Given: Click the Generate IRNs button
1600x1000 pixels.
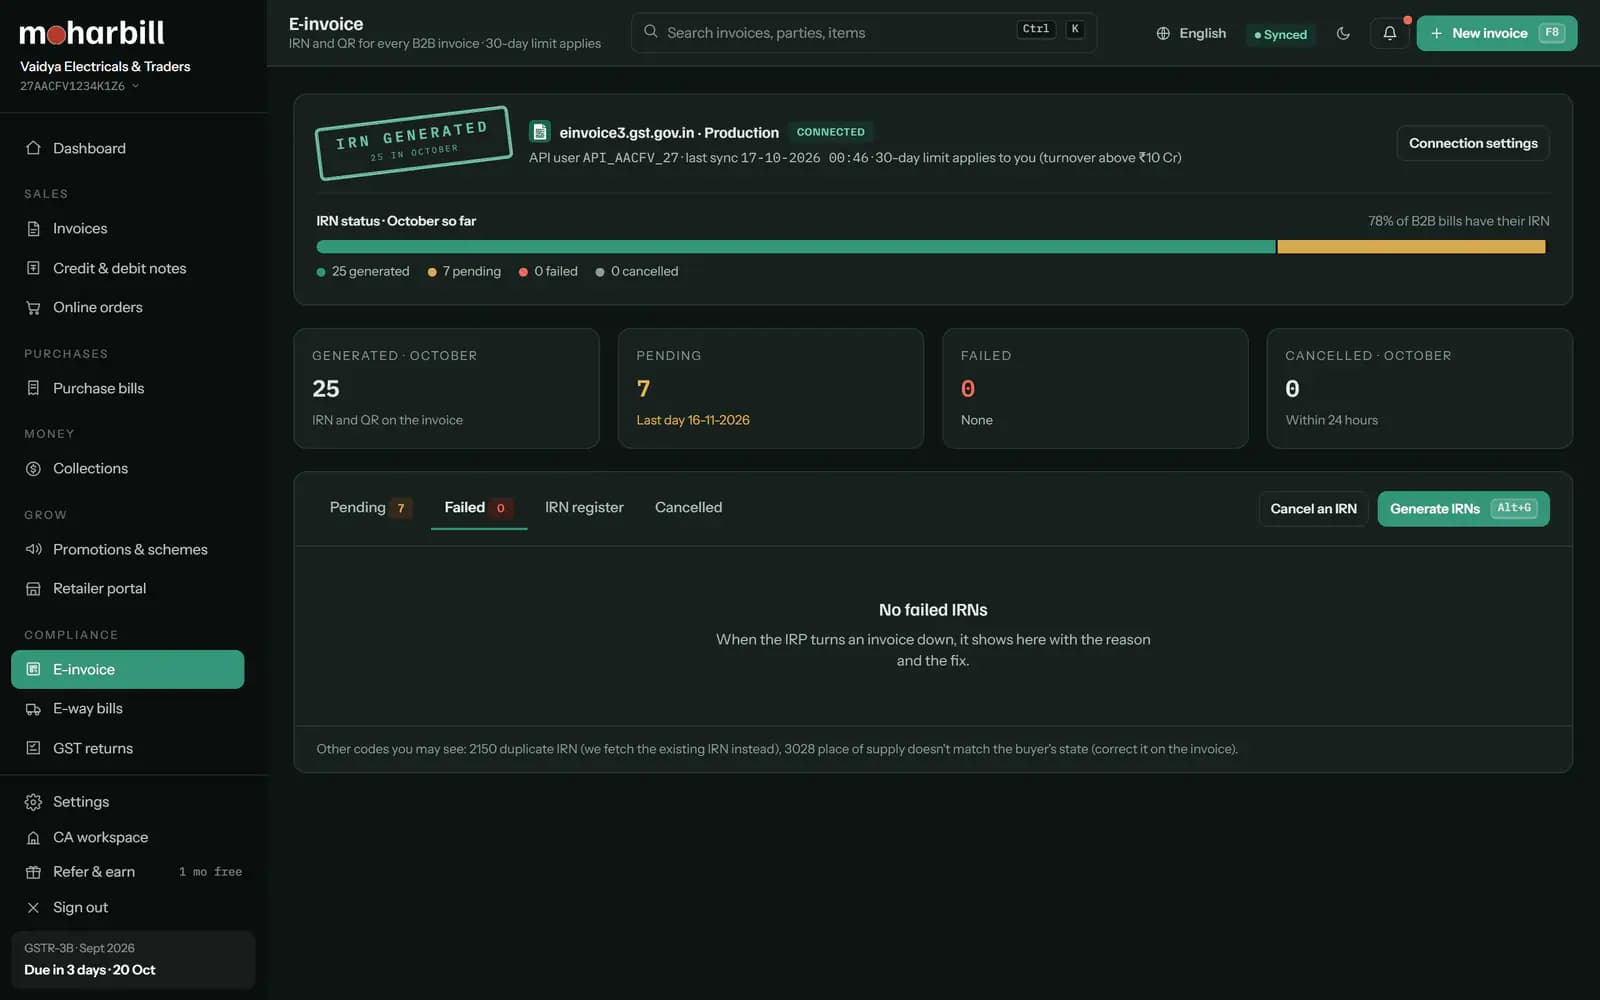Looking at the screenshot, I should [x=1463, y=509].
